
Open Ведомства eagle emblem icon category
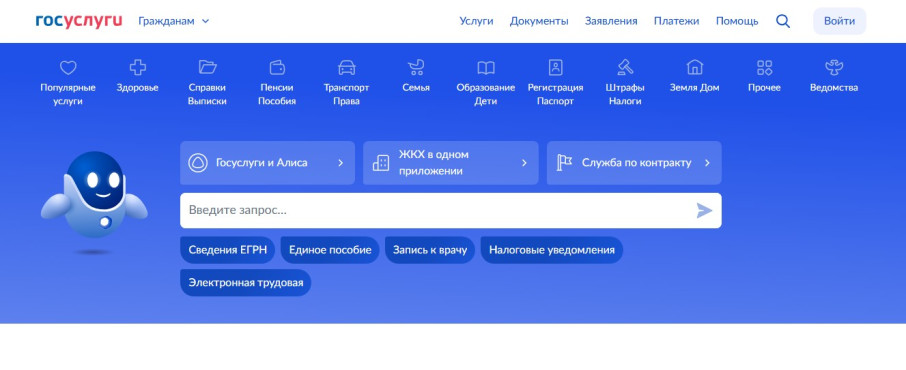834,76
